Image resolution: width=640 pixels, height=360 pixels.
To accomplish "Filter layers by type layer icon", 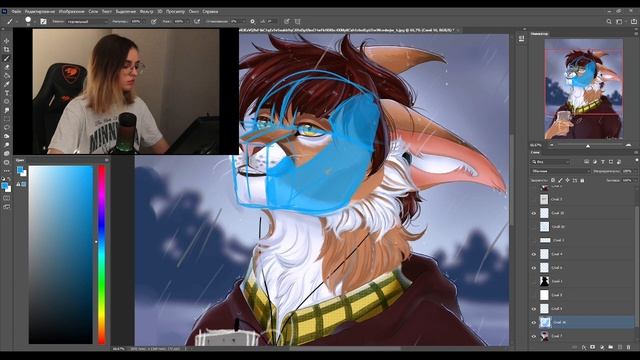I will click(x=603, y=162).
